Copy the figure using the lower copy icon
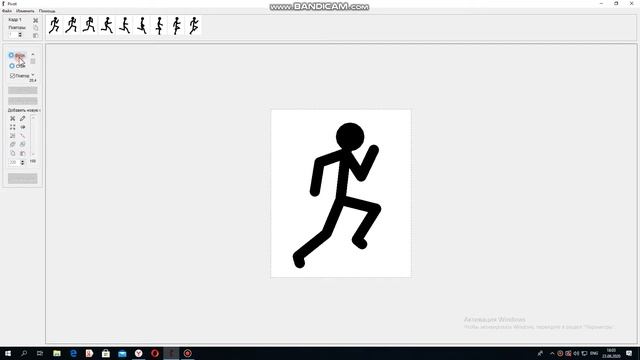 tap(13, 153)
